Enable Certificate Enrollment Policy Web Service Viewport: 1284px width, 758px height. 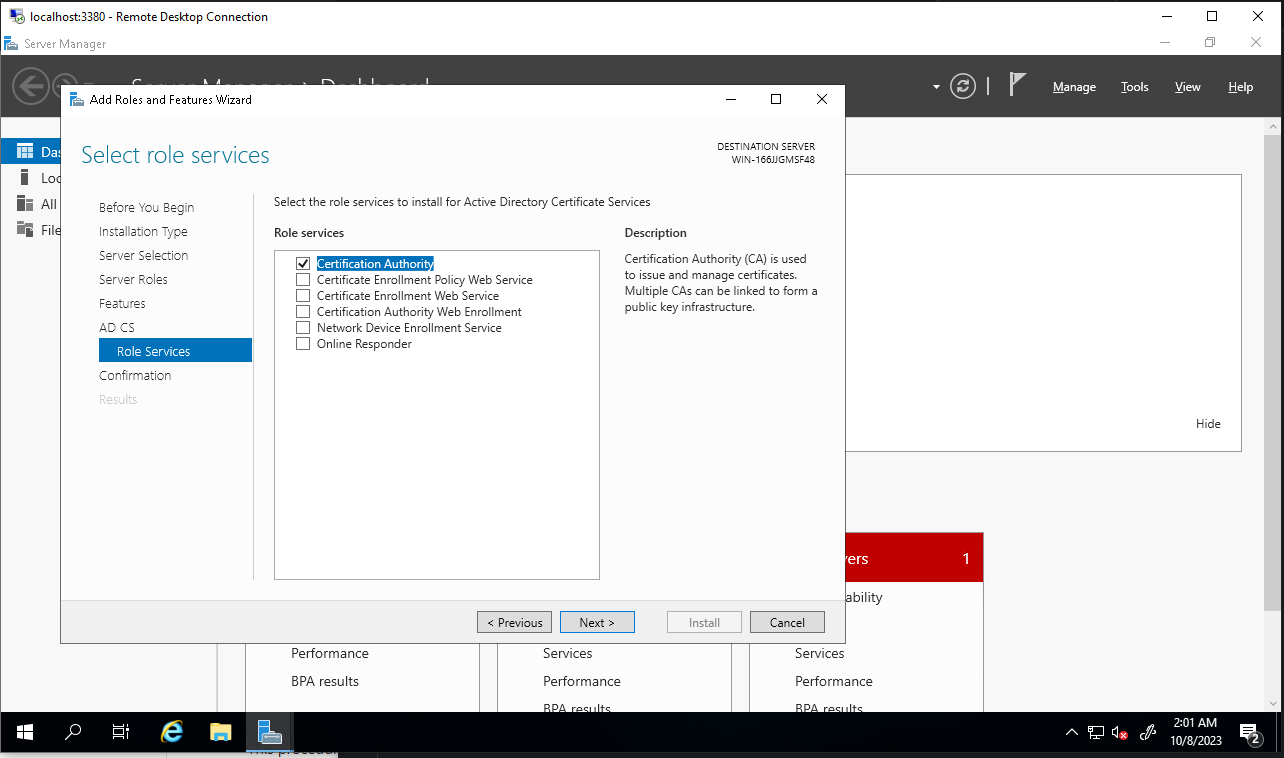pos(303,280)
